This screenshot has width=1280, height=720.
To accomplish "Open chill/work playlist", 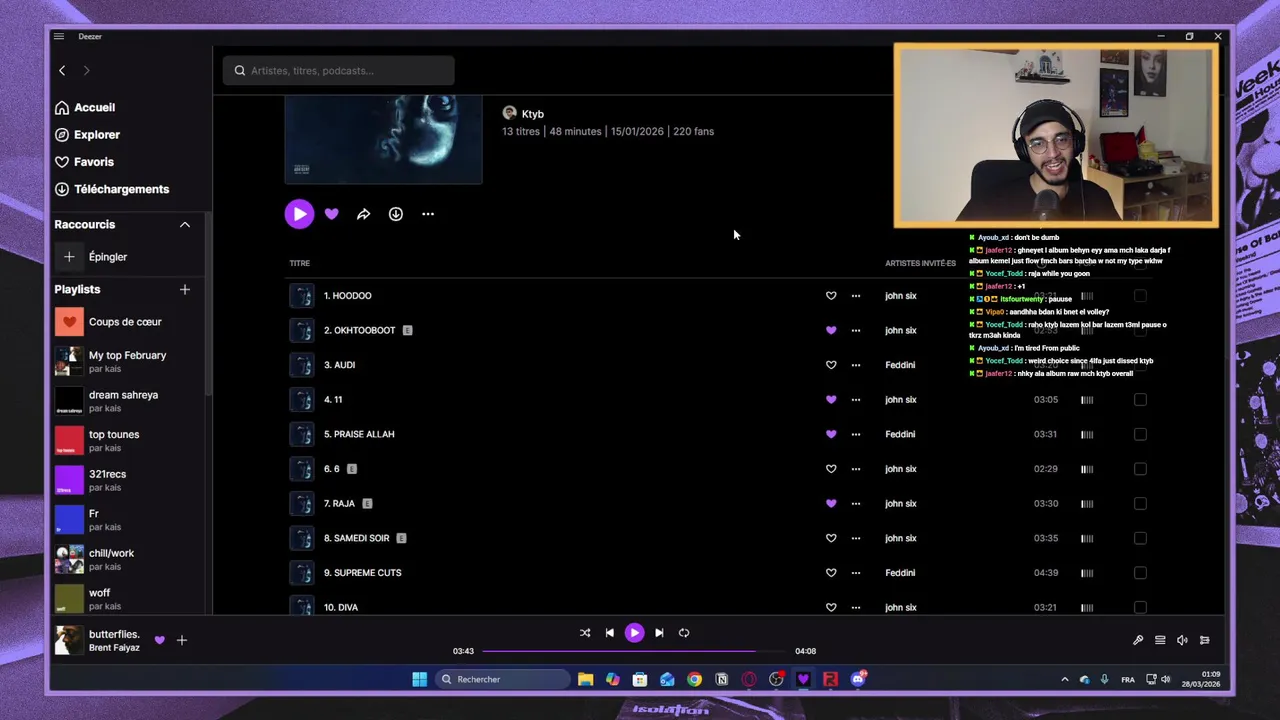I will [111, 559].
